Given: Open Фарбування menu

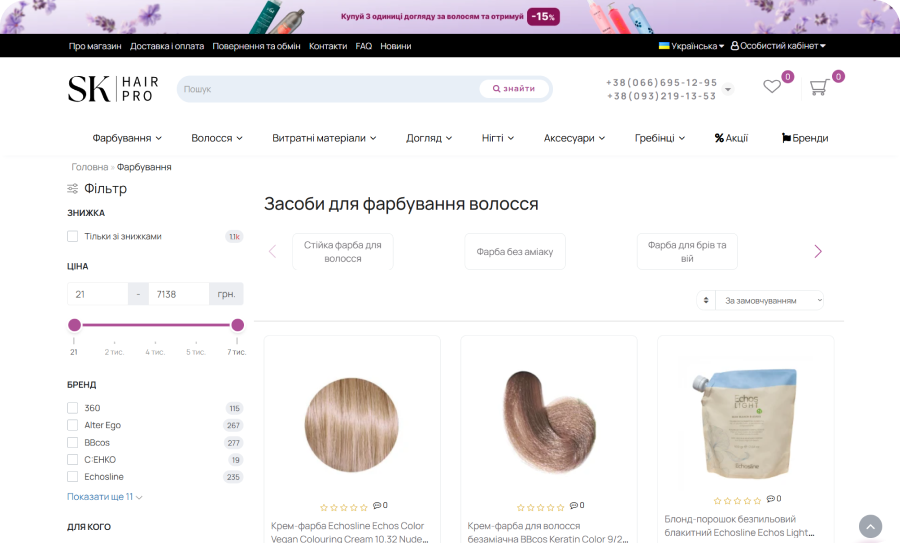Looking at the screenshot, I should tap(127, 138).
